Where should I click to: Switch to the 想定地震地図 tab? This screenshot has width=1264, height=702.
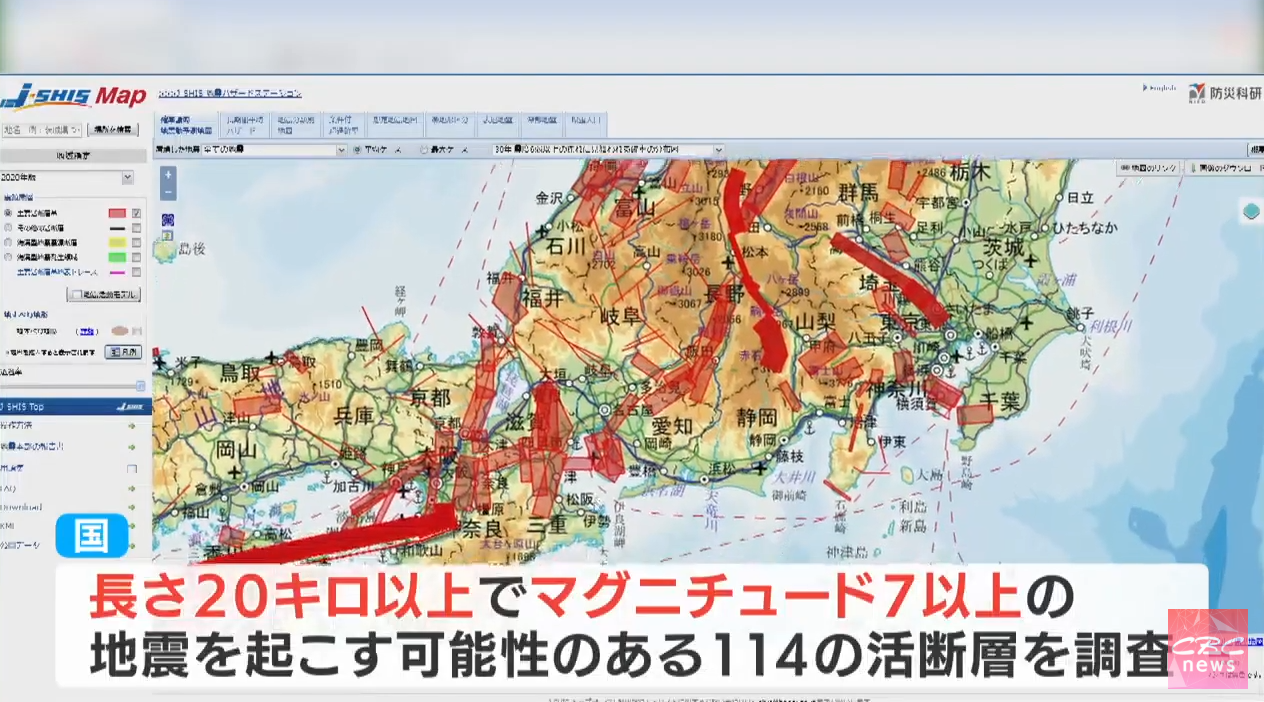tap(394, 124)
